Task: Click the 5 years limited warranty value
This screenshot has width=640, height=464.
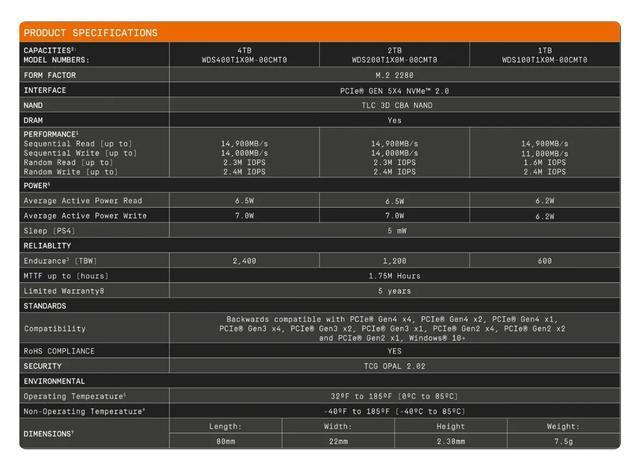Action: click(x=394, y=290)
